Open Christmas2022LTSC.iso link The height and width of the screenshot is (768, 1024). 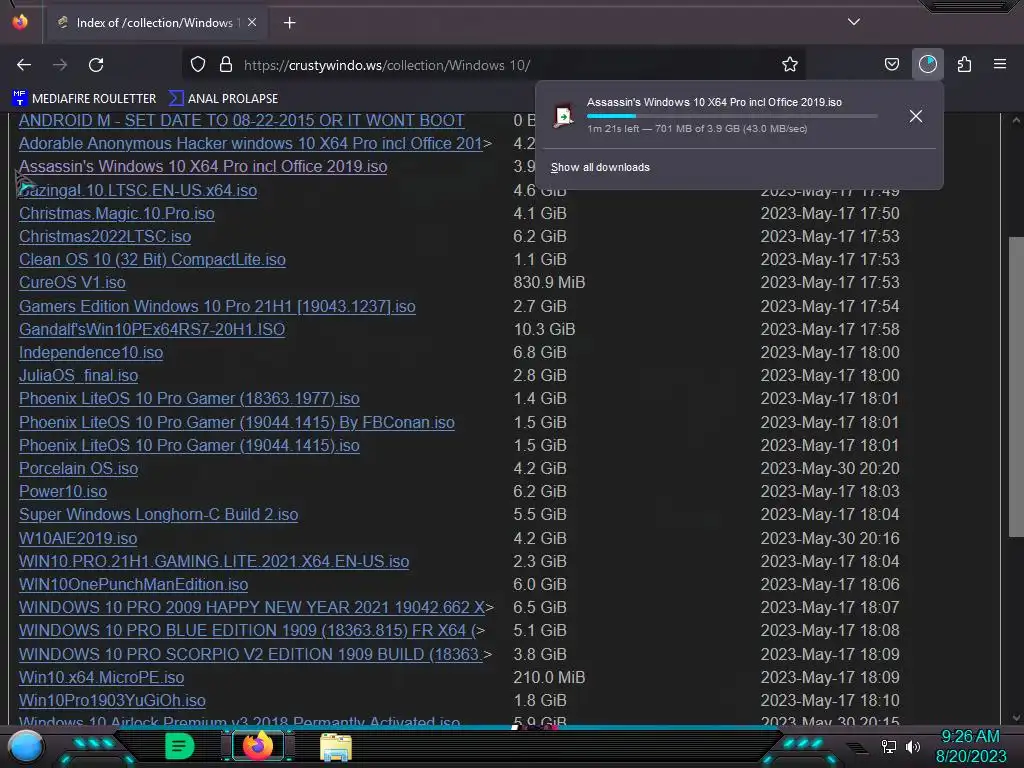coord(105,236)
